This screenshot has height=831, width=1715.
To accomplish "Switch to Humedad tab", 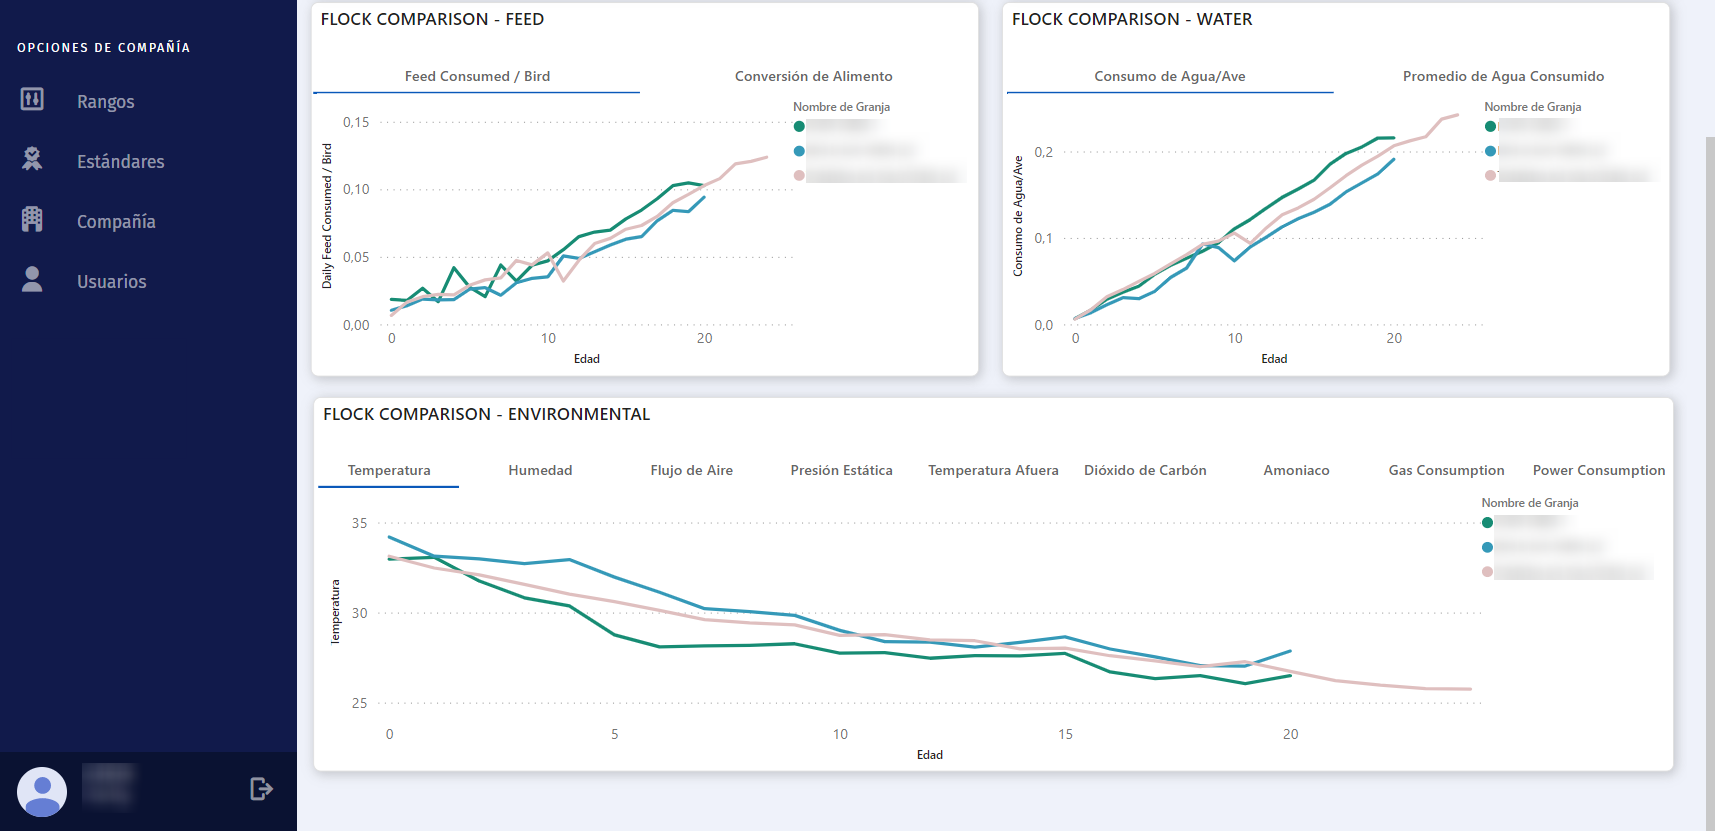I will pyautogui.click(x=540, y=471).
